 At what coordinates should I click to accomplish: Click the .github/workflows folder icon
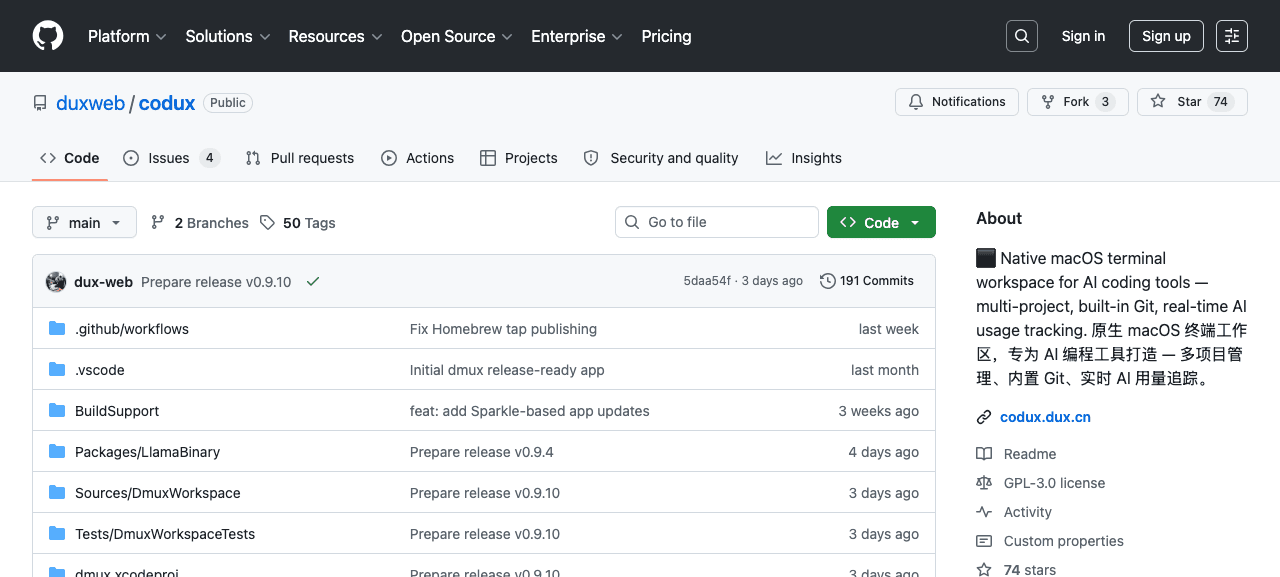pos(57,329)
